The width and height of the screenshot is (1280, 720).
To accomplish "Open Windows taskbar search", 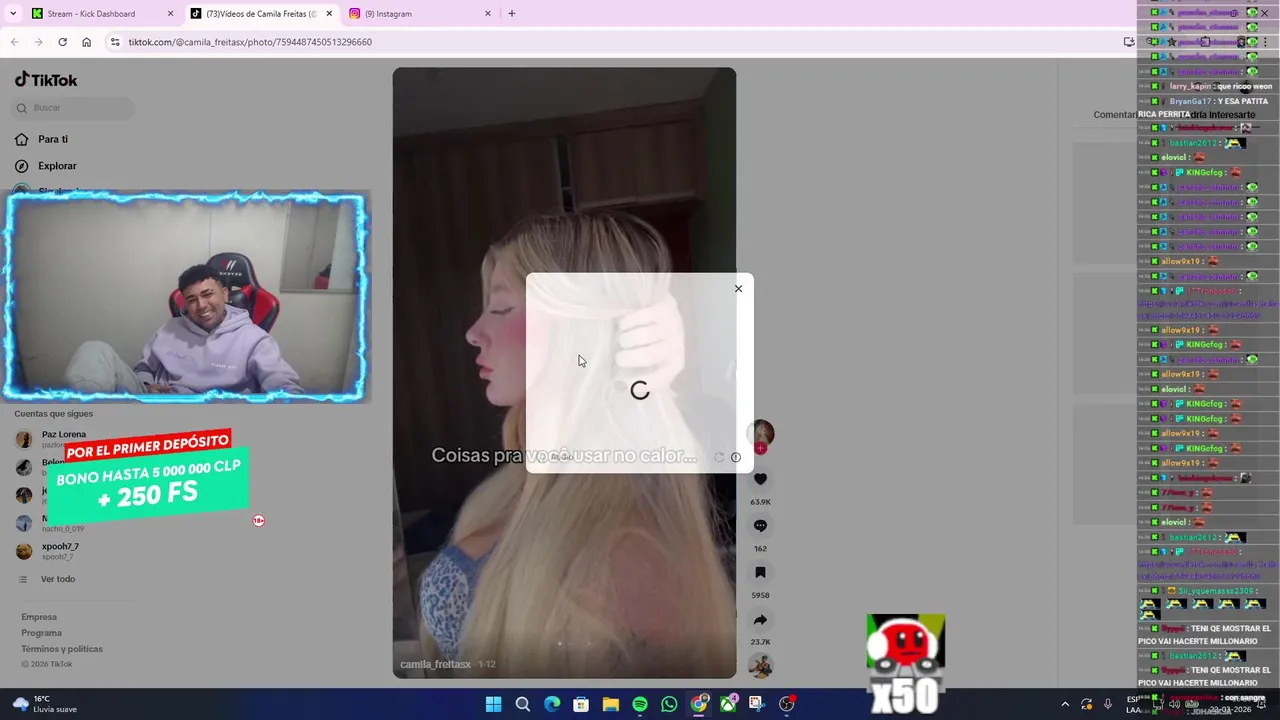I will [522, 704].
